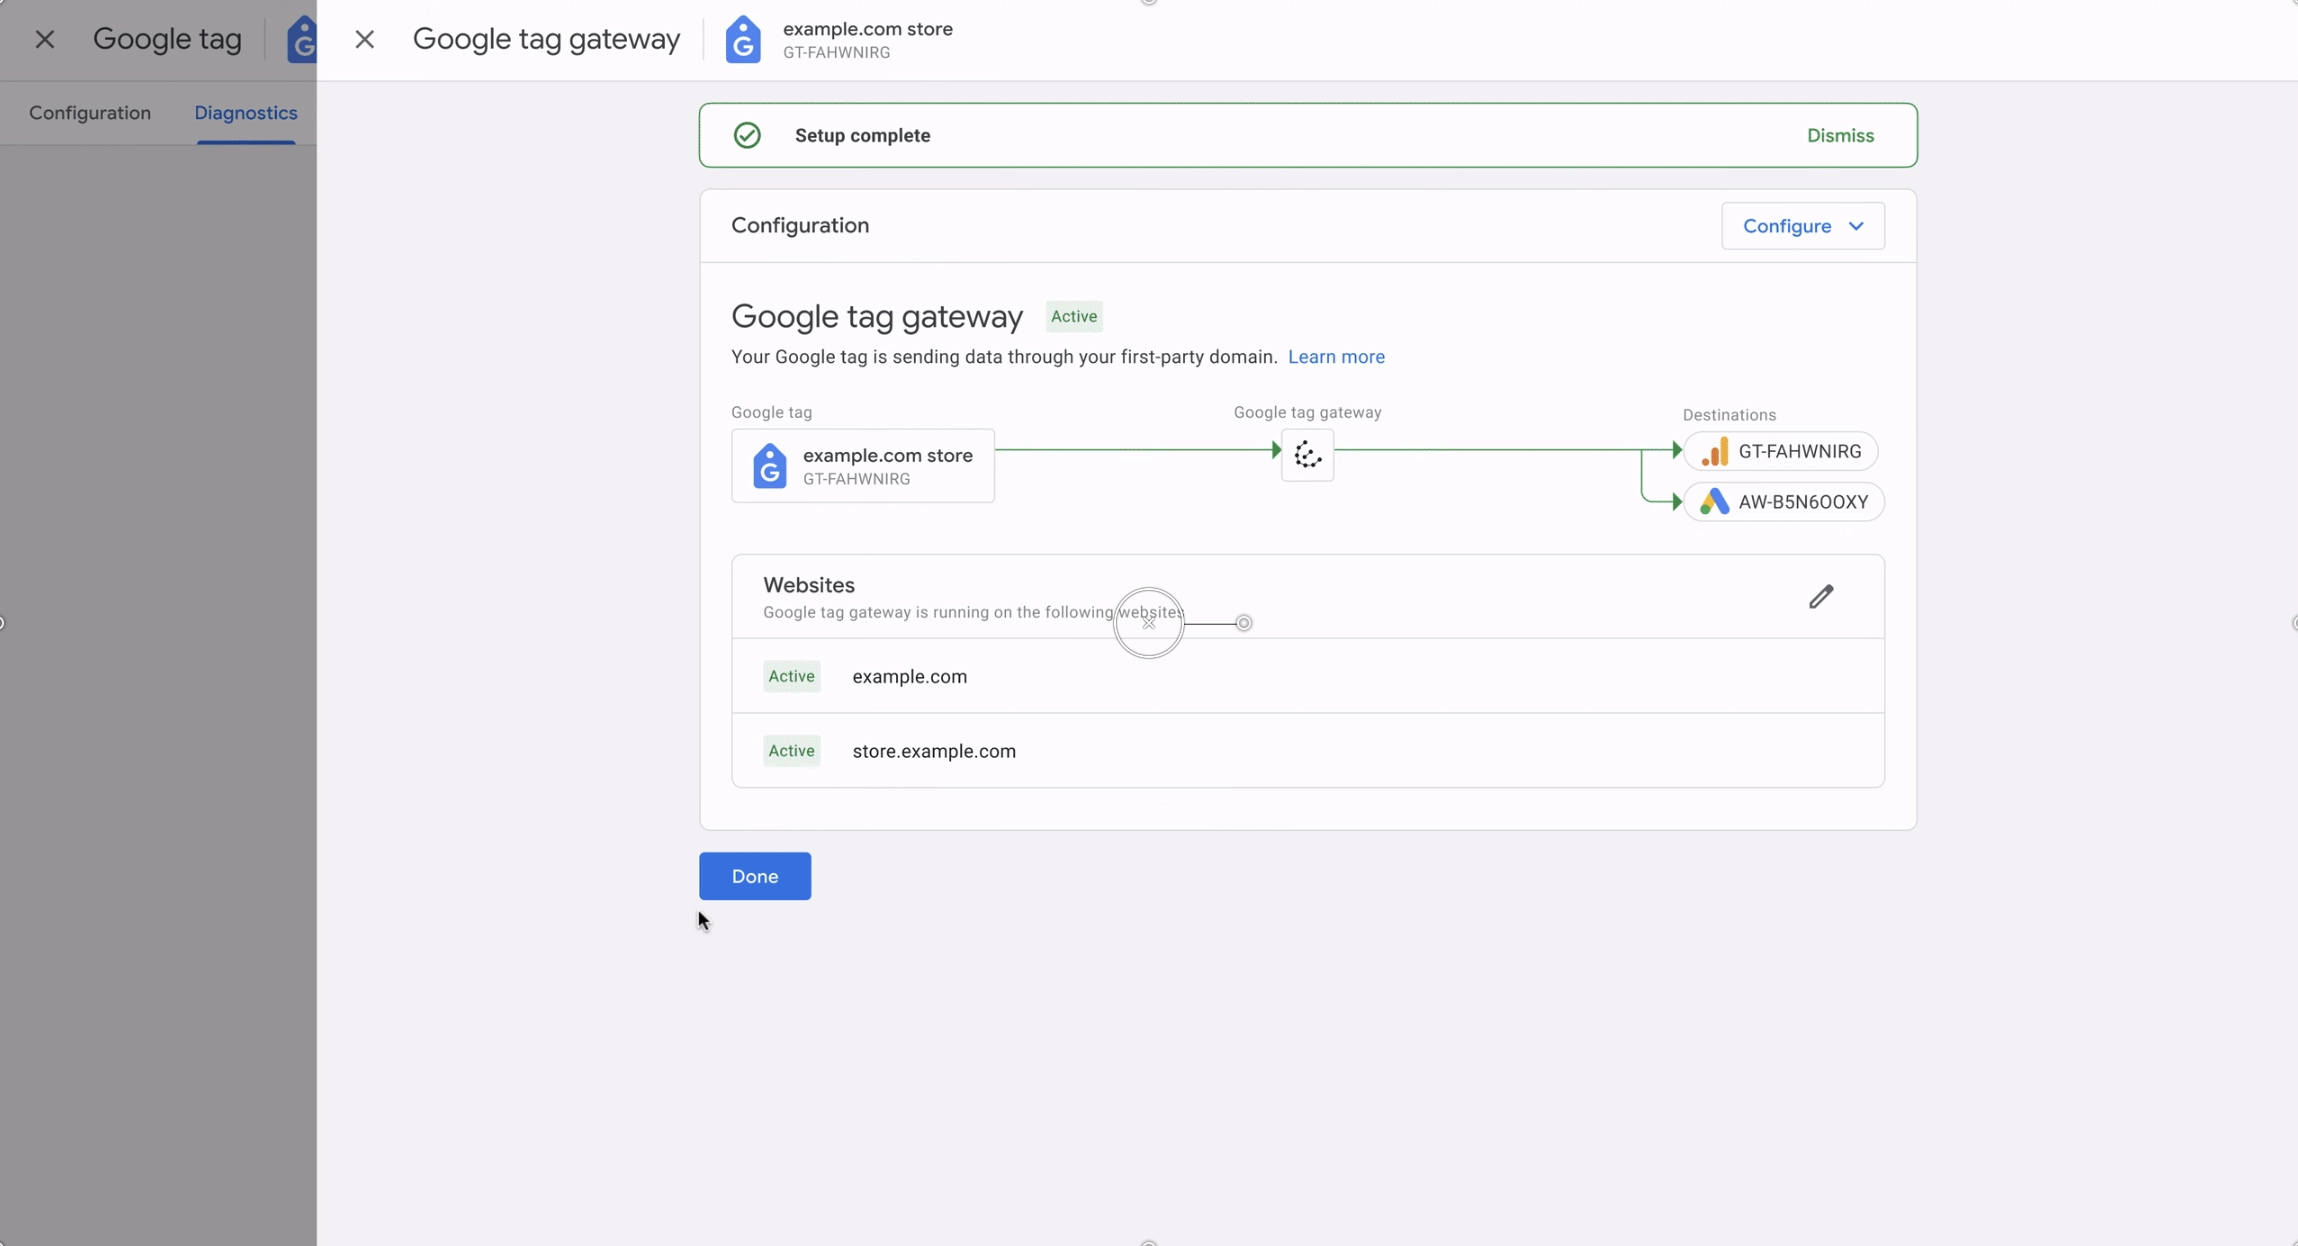Select the example.com website row
2298x1246 pixels.
click(1308, 676)
